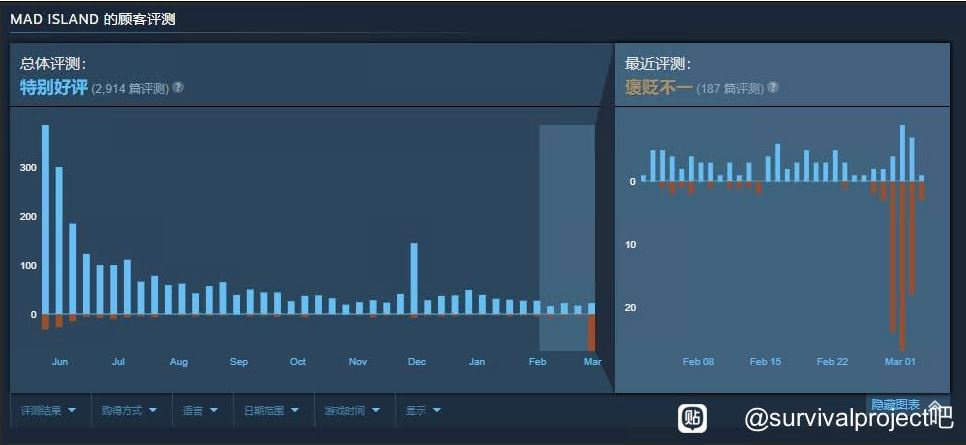
Task: Click the (187 篇评测) review count
Action: point(730,89)
